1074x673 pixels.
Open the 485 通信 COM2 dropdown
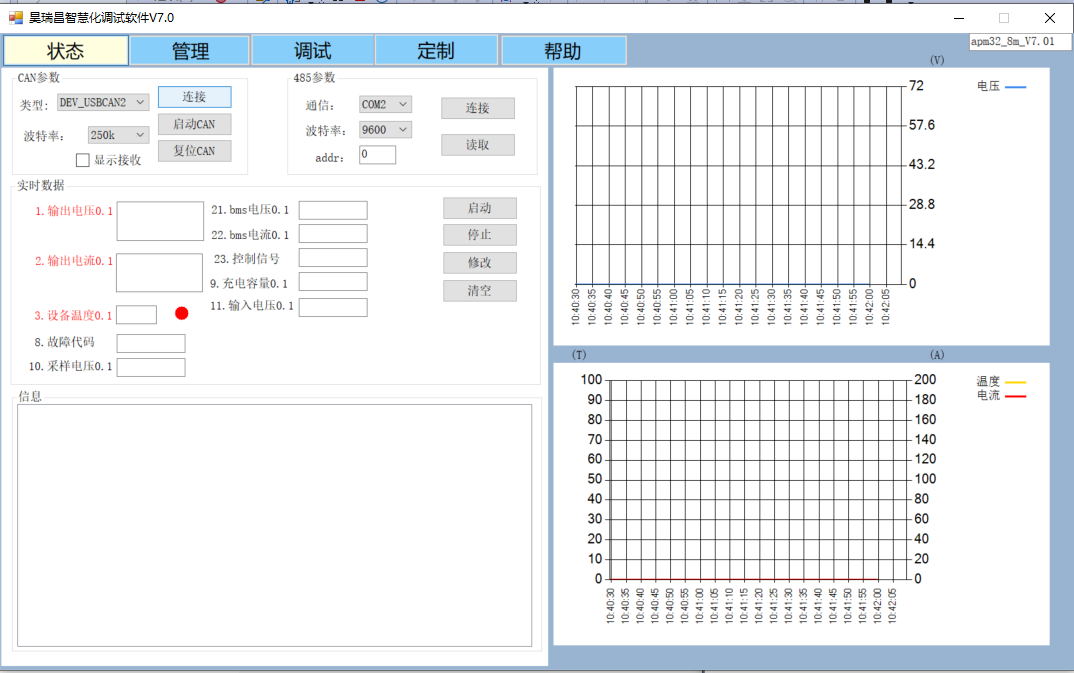point(385,104)
